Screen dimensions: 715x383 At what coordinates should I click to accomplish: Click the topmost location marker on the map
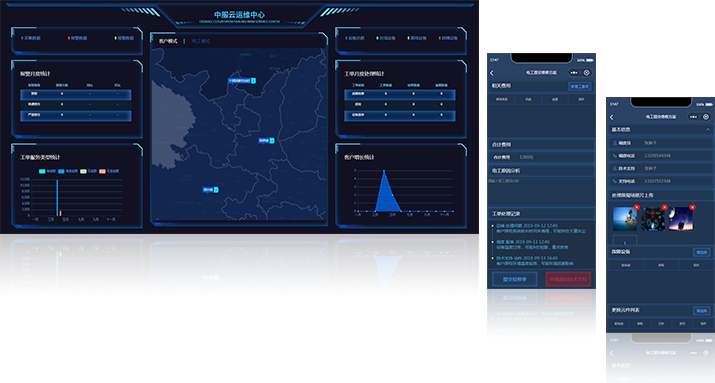pos(242,81)
